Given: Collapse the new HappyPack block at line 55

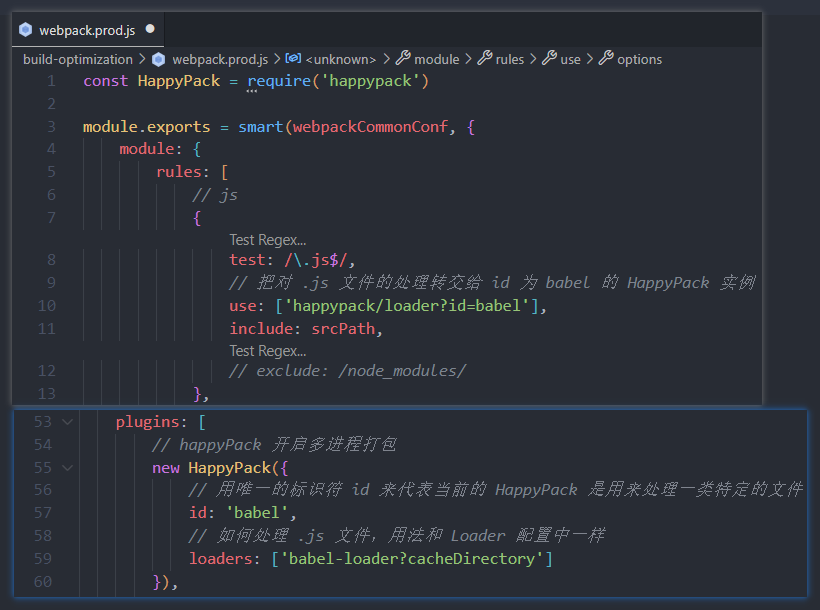Looking at the screenshot, I should pos(67,468).
